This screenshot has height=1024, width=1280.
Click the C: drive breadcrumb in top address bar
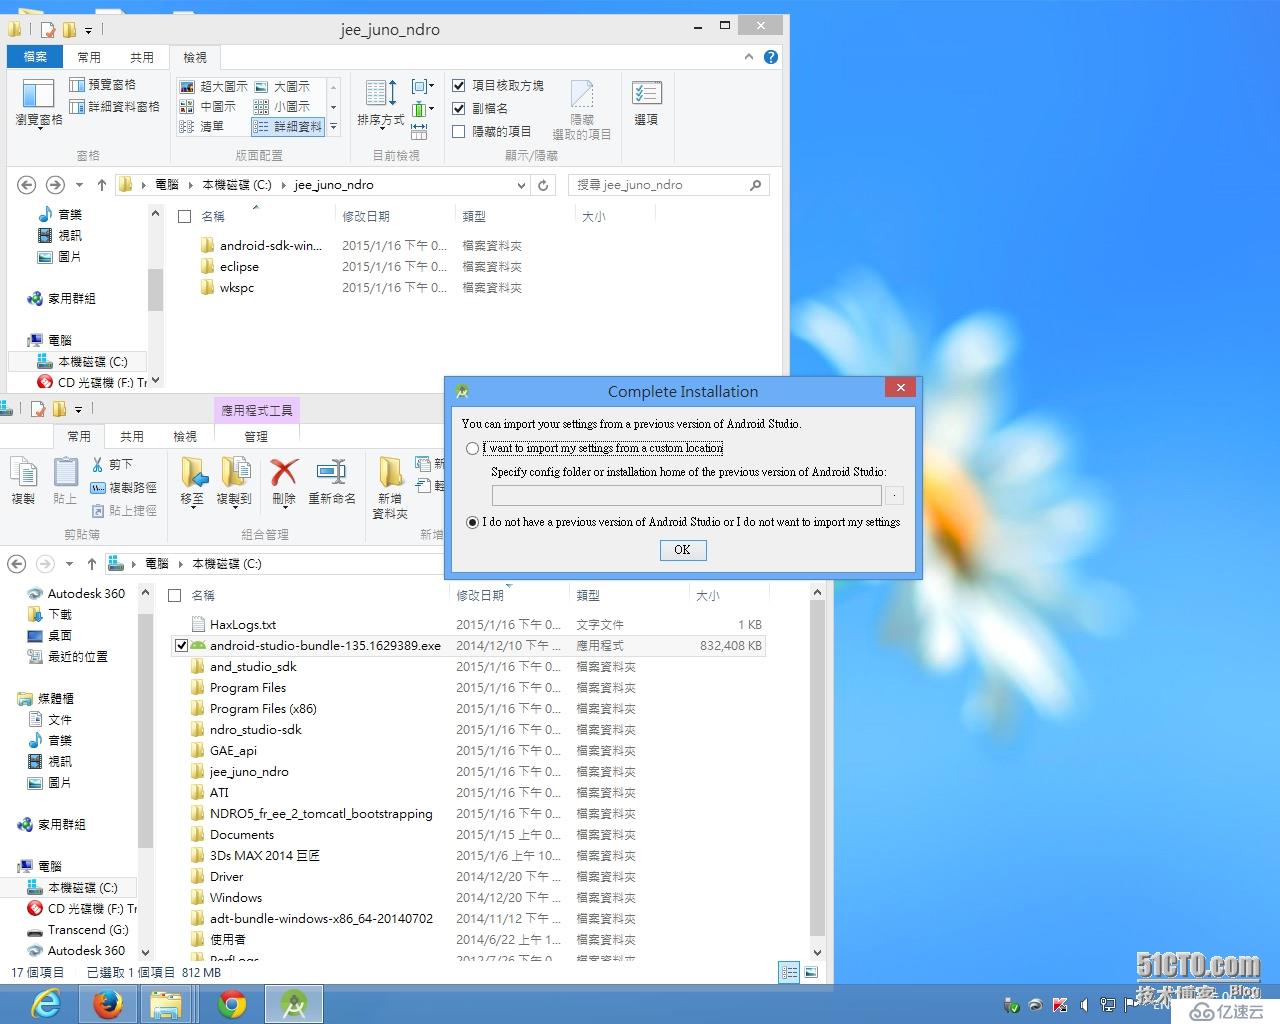237,185
